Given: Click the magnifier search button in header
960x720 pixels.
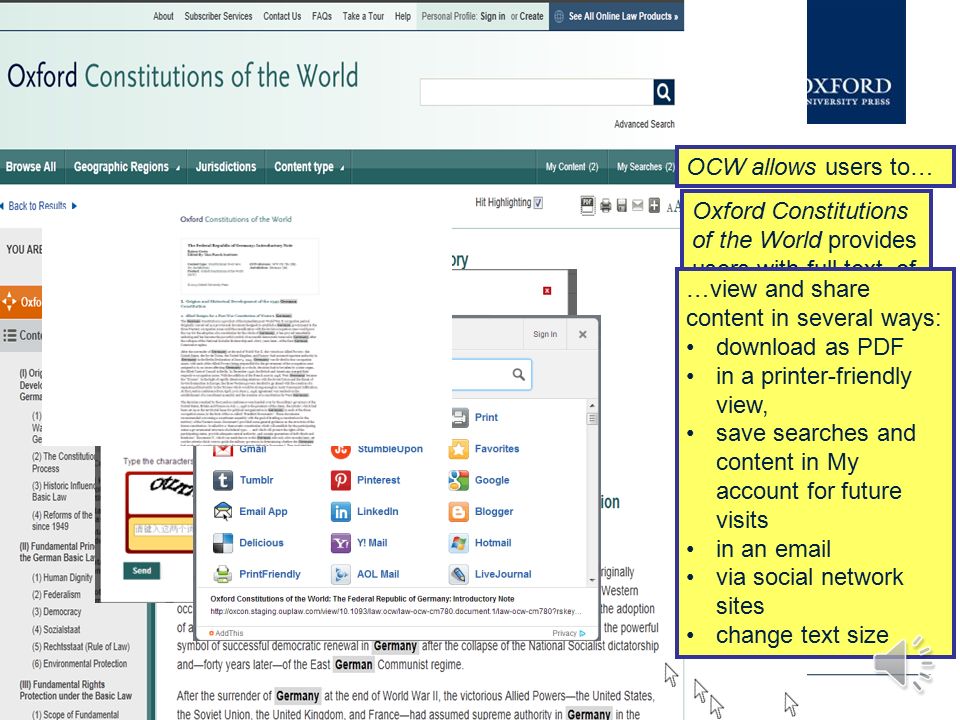Looking at the screenshot, I should pos(664,92).
